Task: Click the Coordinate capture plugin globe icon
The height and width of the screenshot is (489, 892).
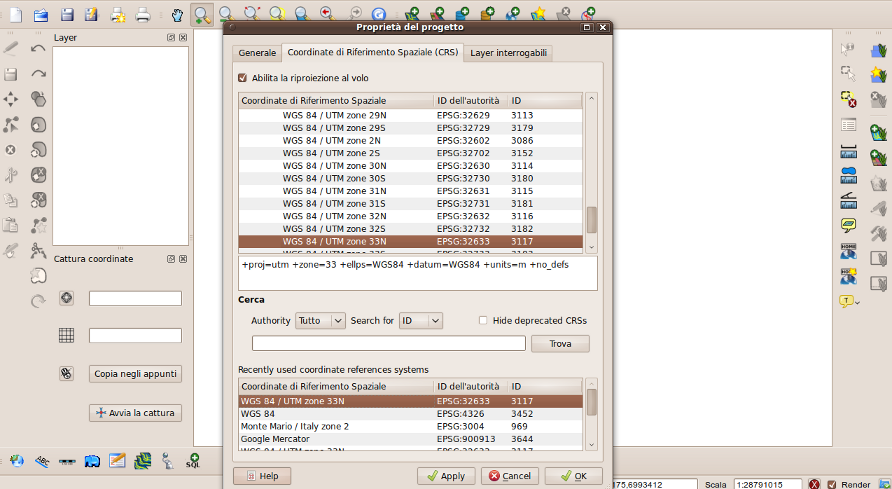Action: click(16, 461)
